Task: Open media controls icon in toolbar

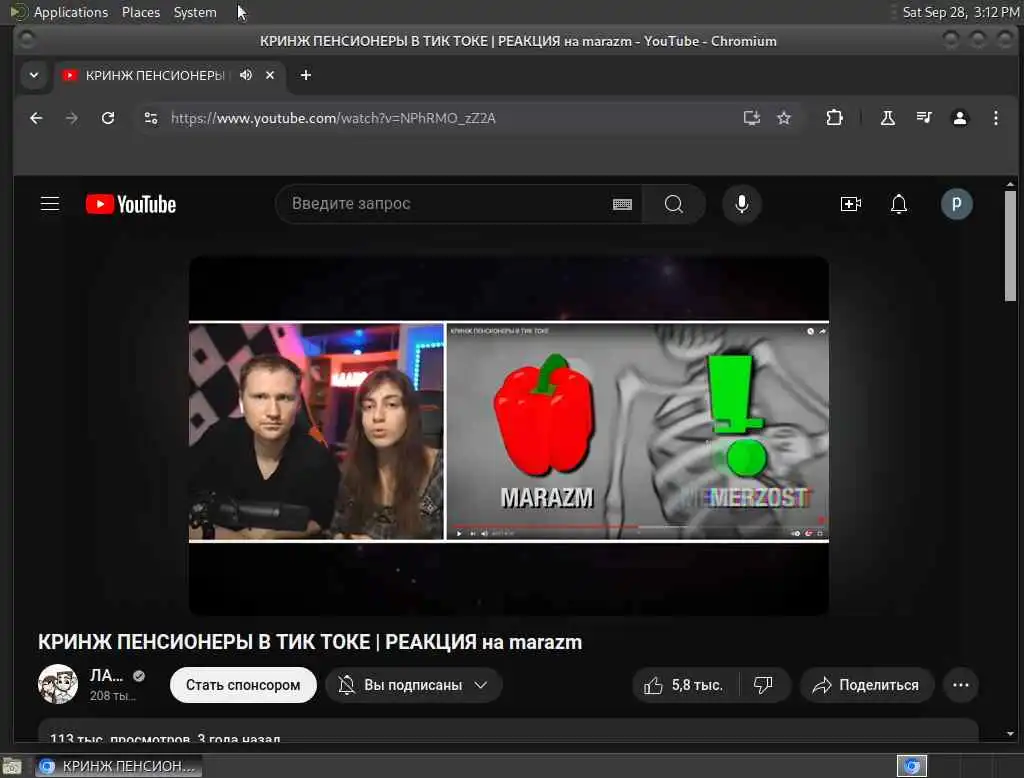Action: click(923, 118)
